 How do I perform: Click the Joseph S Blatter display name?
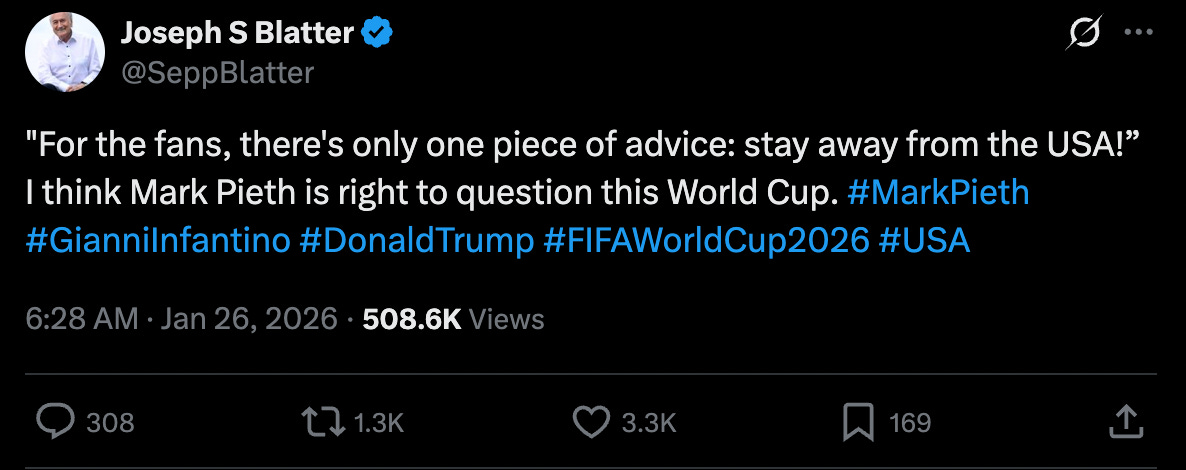pyautogui.click(x=237, y=33)
